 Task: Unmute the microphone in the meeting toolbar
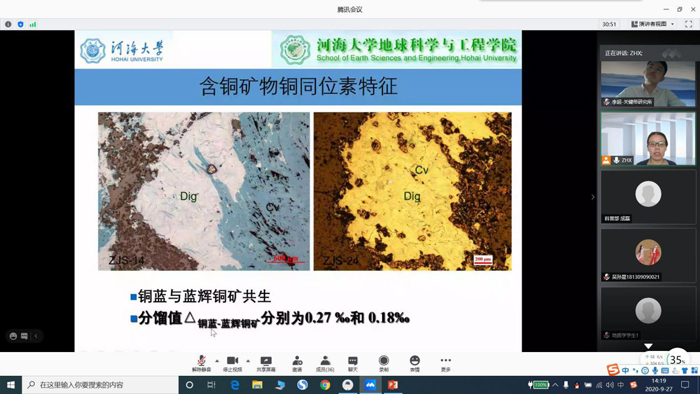pos(201,363)
